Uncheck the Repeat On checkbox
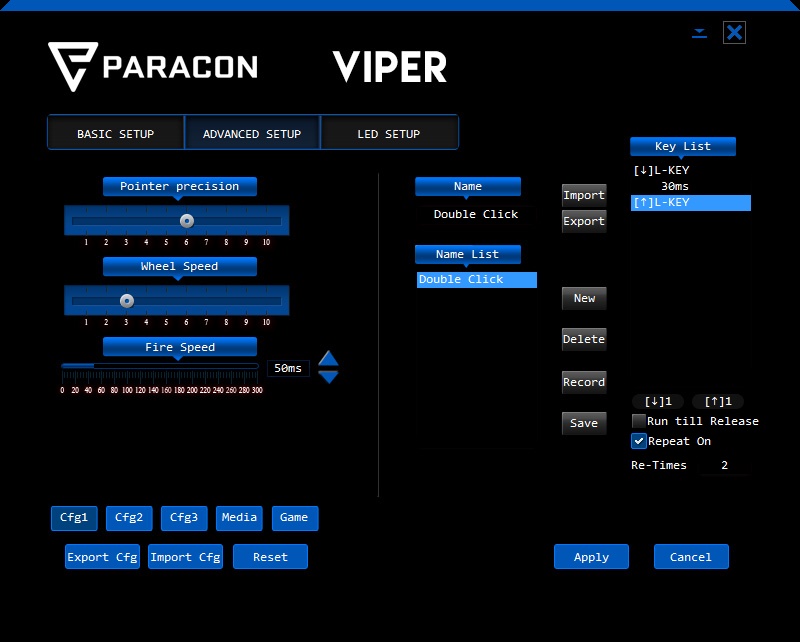Viewport: 800px width, 642px height. point(639,441)
